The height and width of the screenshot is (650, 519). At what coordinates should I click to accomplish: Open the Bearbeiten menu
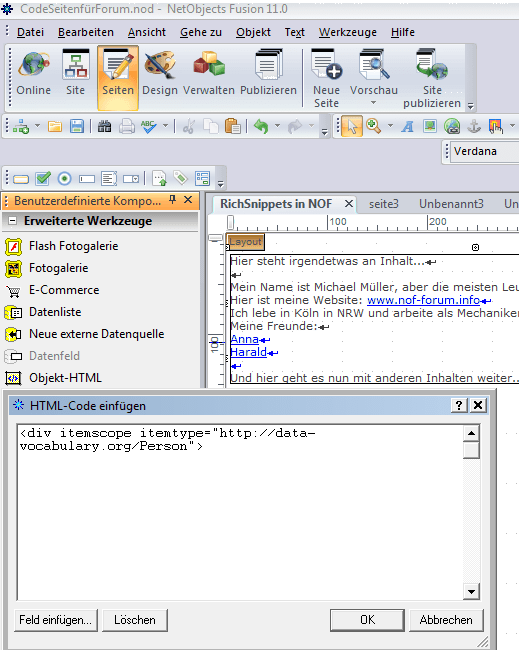[x=86, y=32]
